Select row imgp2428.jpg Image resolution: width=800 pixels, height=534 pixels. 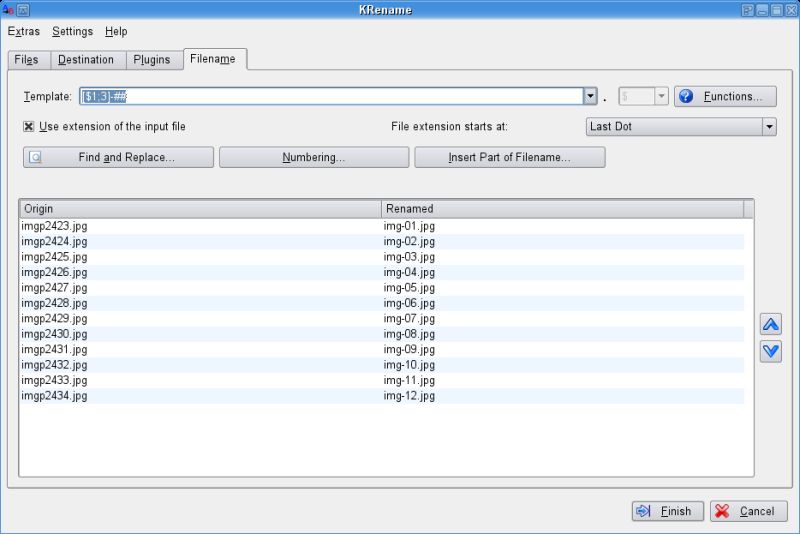pos(382,303)
